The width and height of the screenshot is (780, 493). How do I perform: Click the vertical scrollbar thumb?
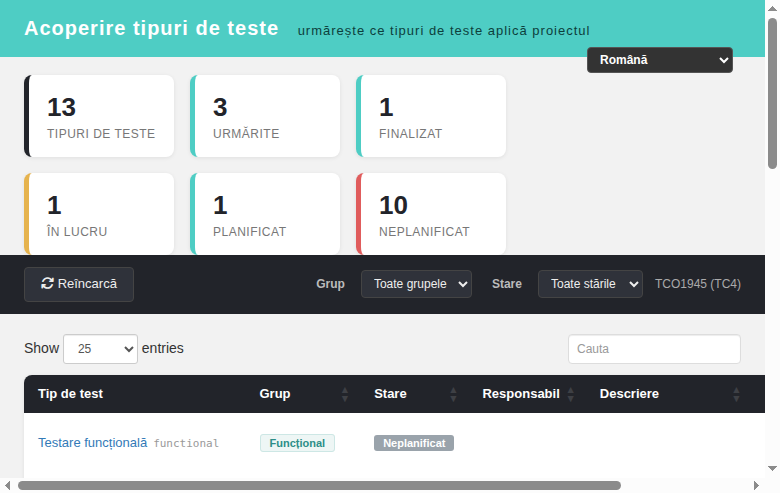(x=772, y=94)
